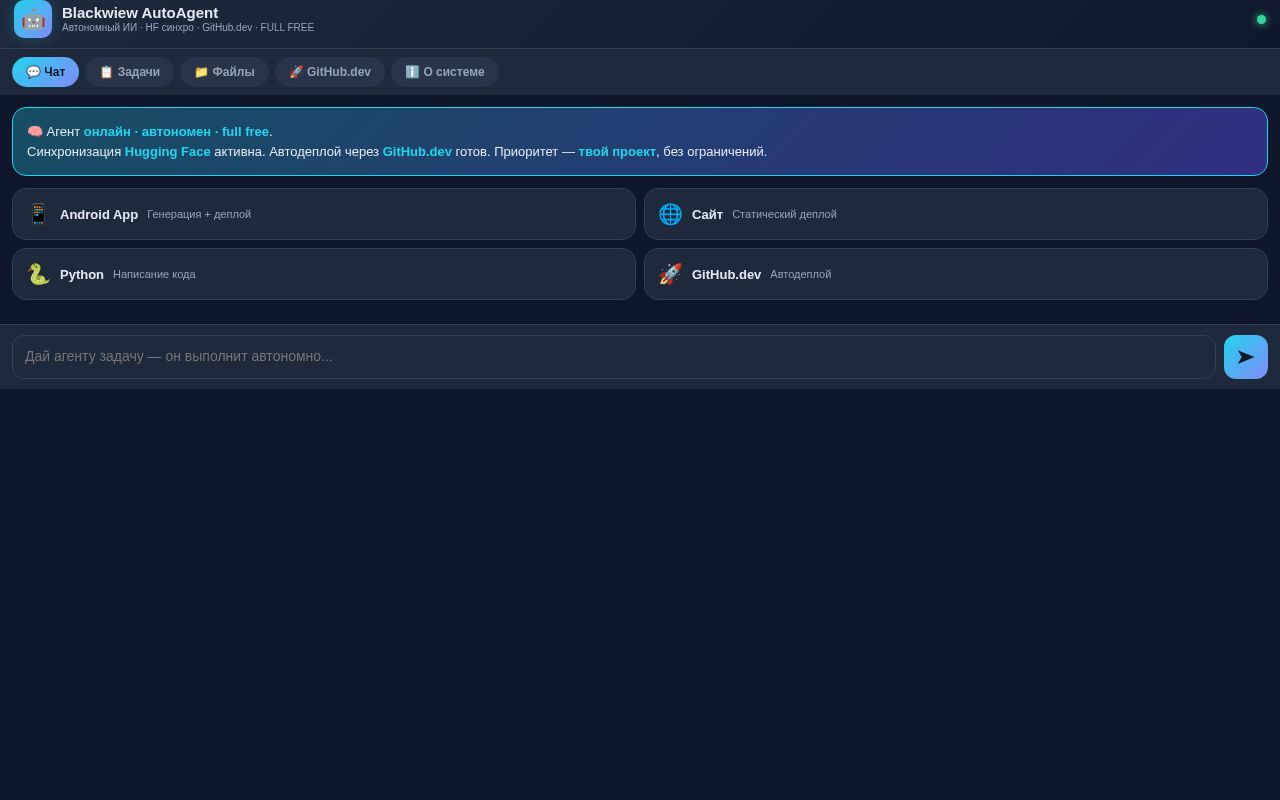The width and height of the screenshot is (1280, 800).
Task: Choose the GitHub.dev autodeploy card
Action: point(956,274)
